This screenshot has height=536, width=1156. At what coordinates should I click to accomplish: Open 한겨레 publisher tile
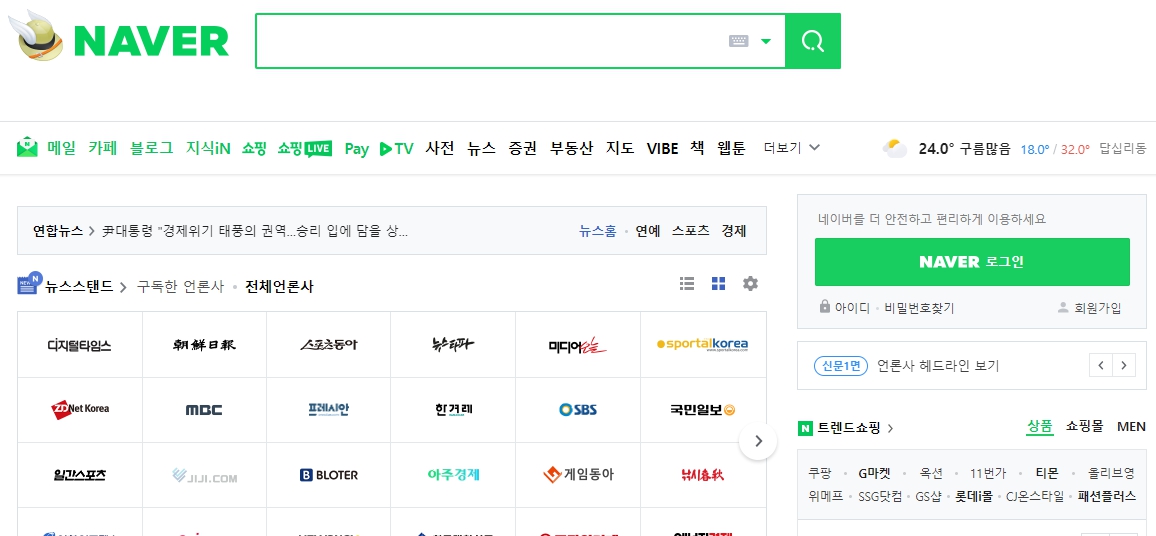click(x=453, y=410)
